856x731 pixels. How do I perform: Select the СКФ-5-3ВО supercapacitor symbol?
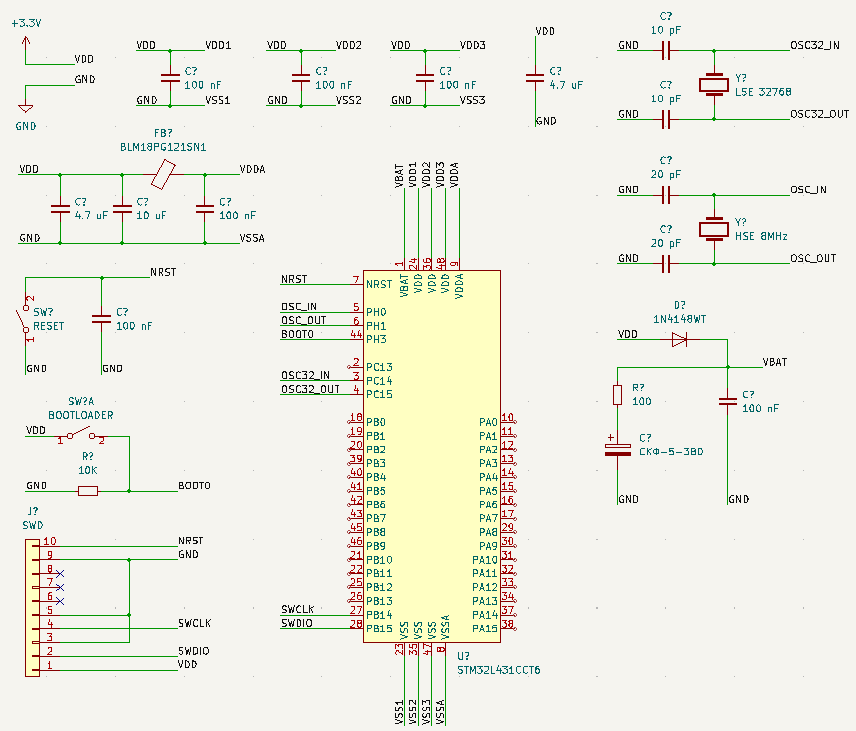(x=617, y=448)
